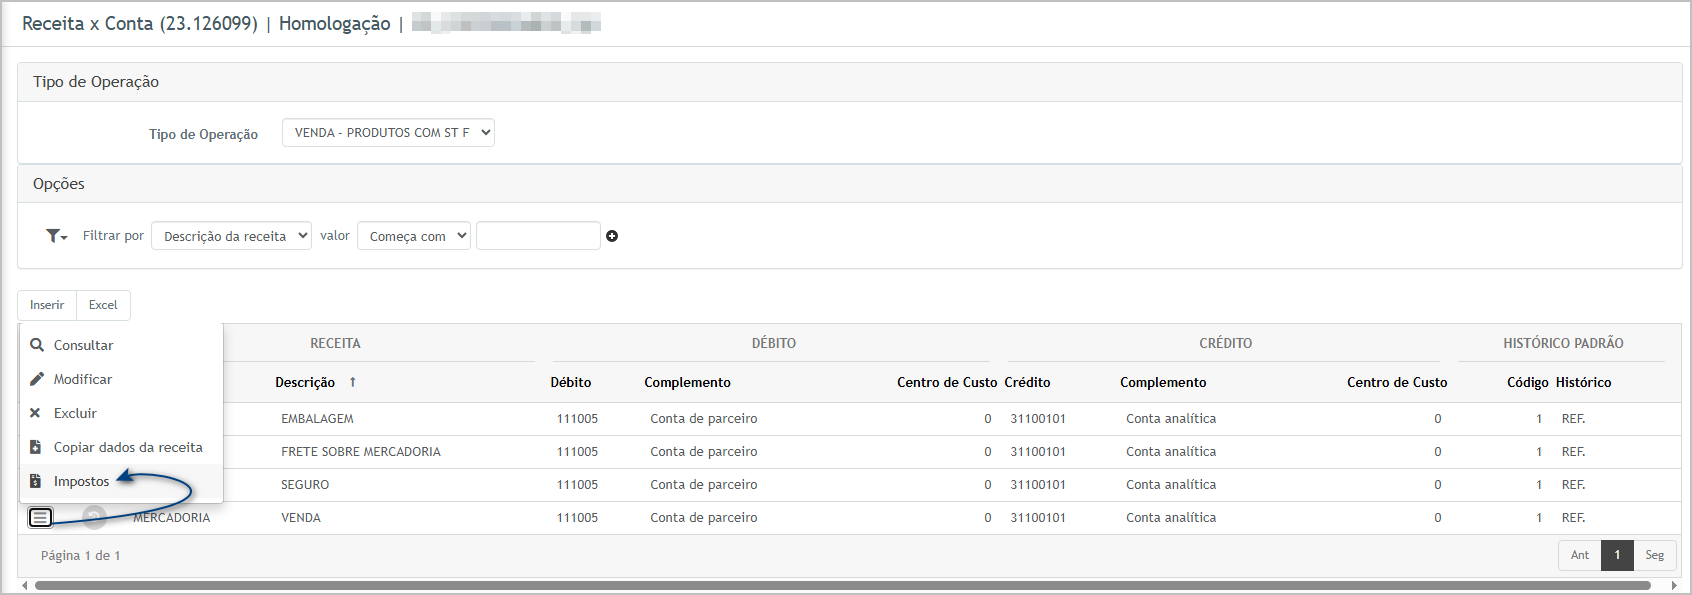Open the Começa com condition dropdown
1692x595 pixels.
413,236
